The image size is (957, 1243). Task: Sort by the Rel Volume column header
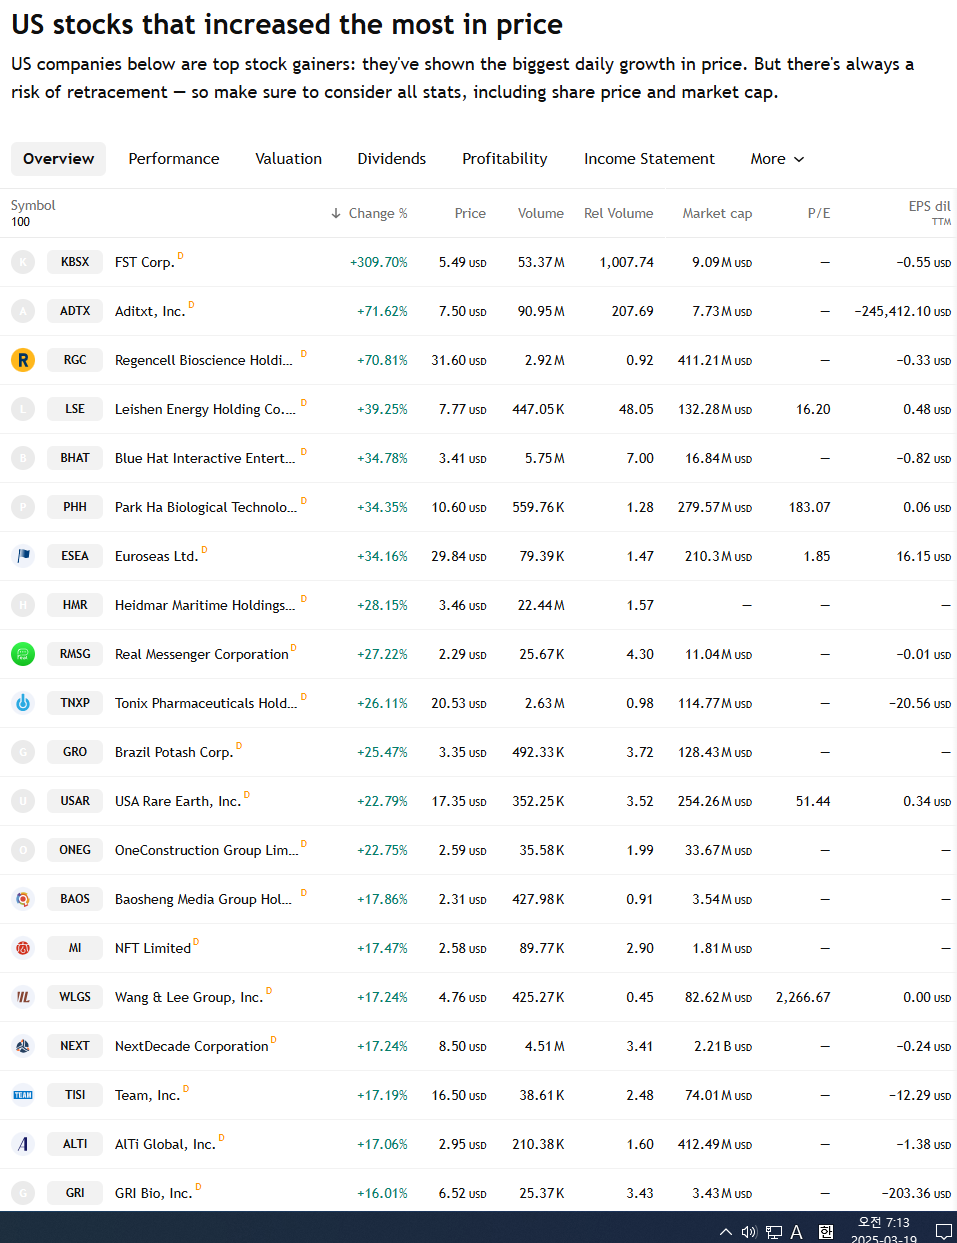[619, 213]
